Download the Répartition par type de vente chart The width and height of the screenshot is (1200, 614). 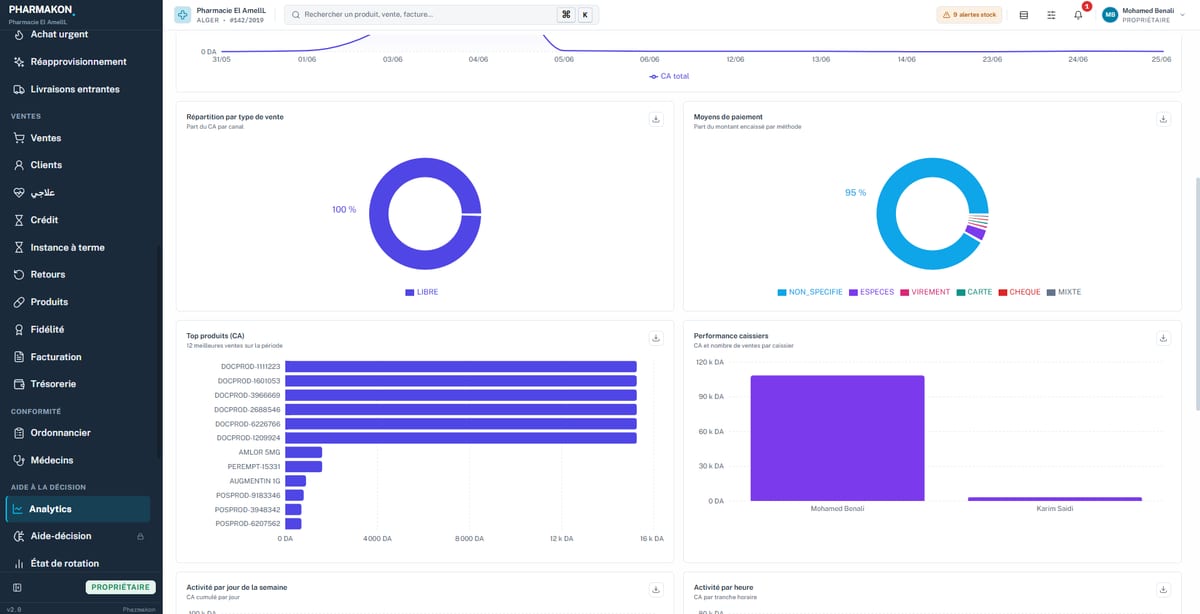click(656, 119)
